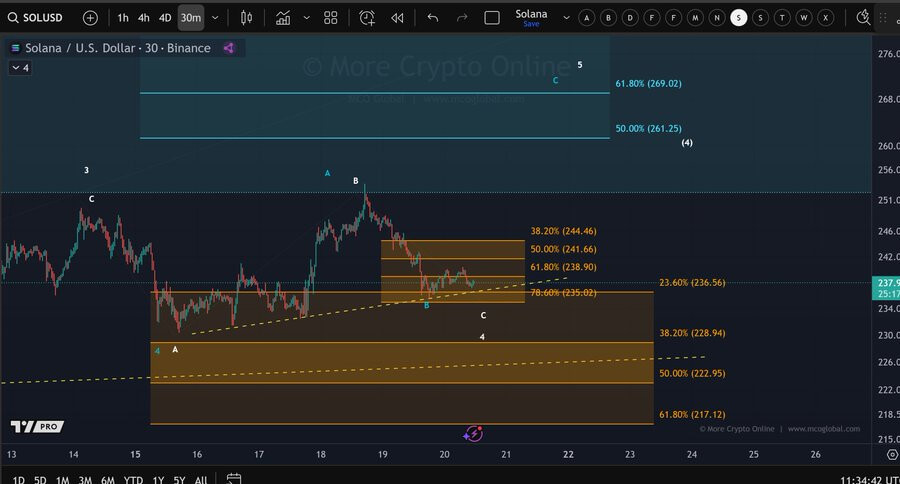Screen dimensions: 900x484
Task: Set the date range to 1D
Action: point(18,479)
